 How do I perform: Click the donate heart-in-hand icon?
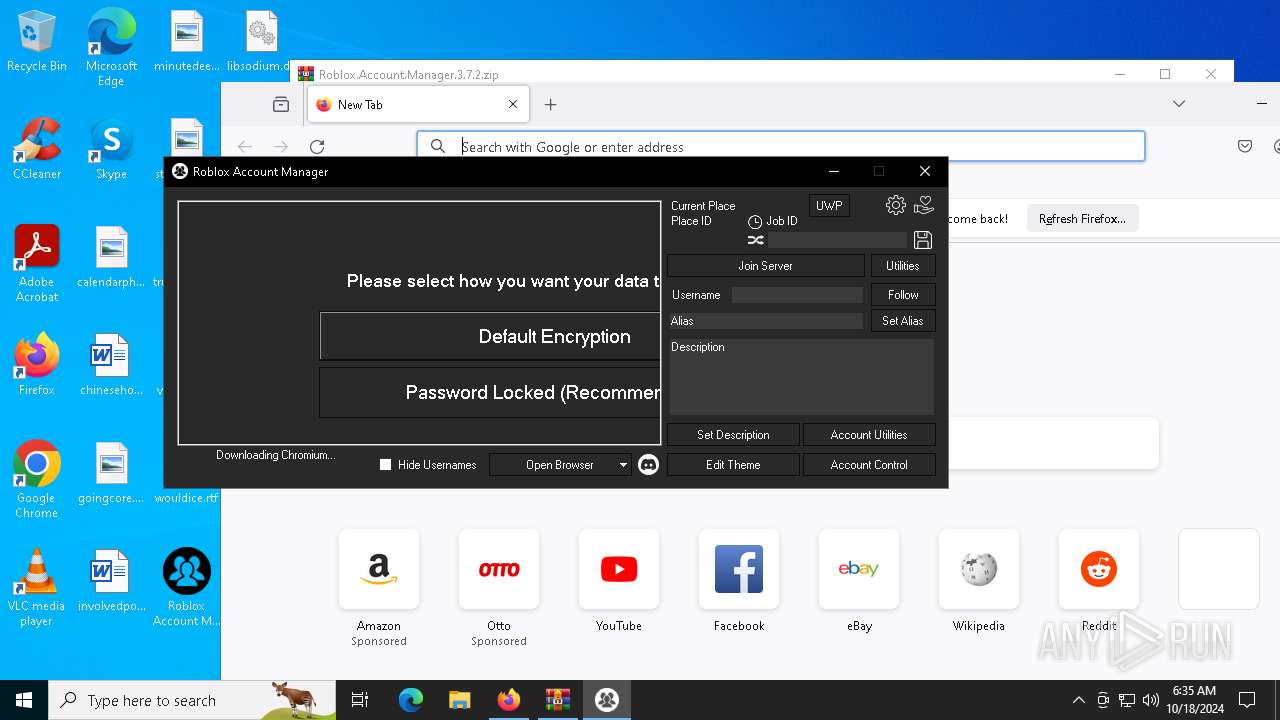point(924,205)
